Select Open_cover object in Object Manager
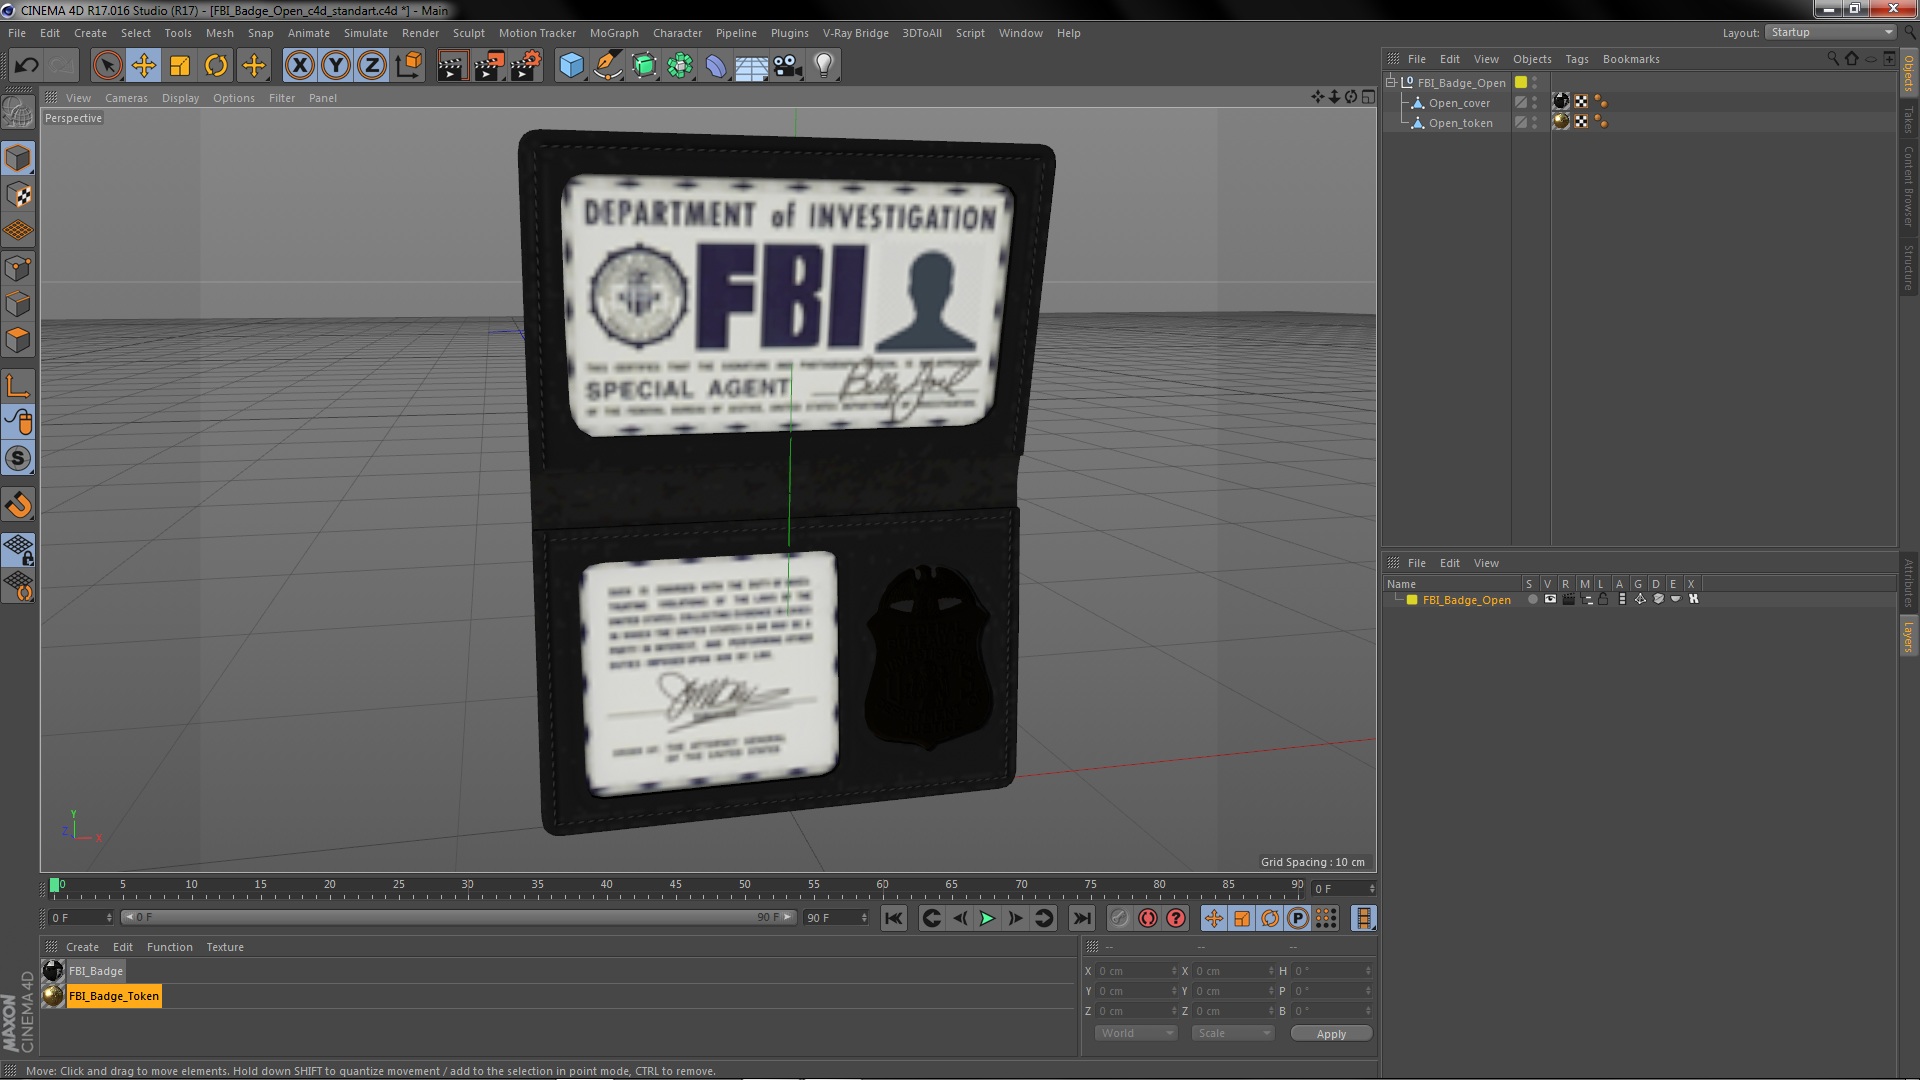The height and width of the screenshot is (1080, 1920). coord(1459,103)
